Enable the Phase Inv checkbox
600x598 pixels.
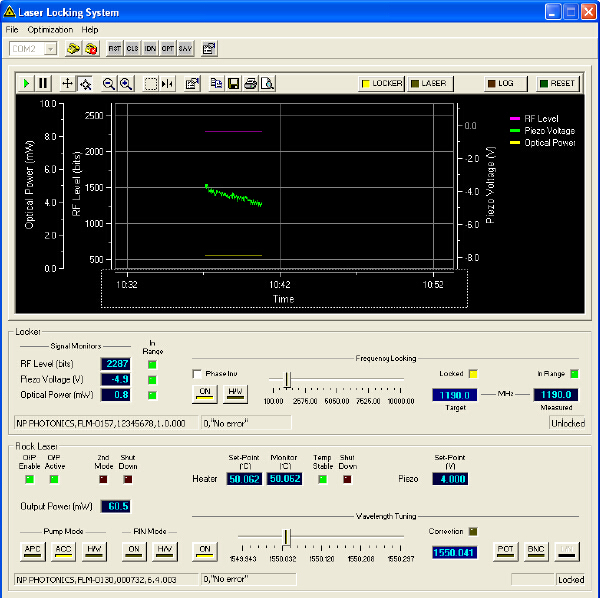197,373
